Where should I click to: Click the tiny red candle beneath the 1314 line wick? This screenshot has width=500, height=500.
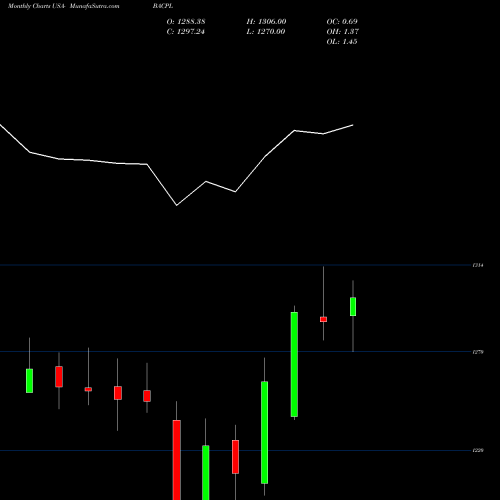pyautogui.click(x=323, y=319)
